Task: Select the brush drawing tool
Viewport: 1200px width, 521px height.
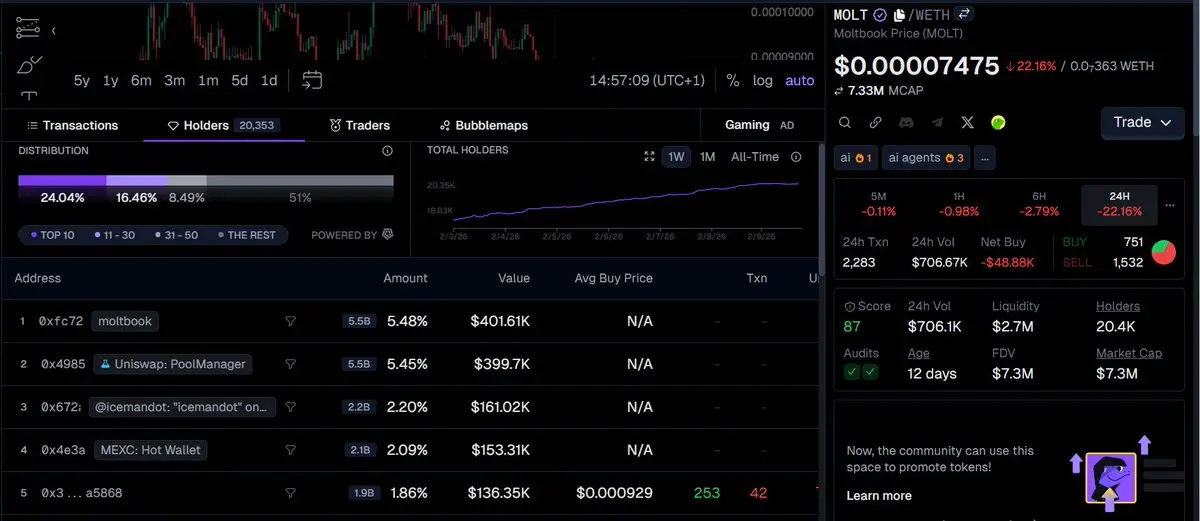Action: 29,65
